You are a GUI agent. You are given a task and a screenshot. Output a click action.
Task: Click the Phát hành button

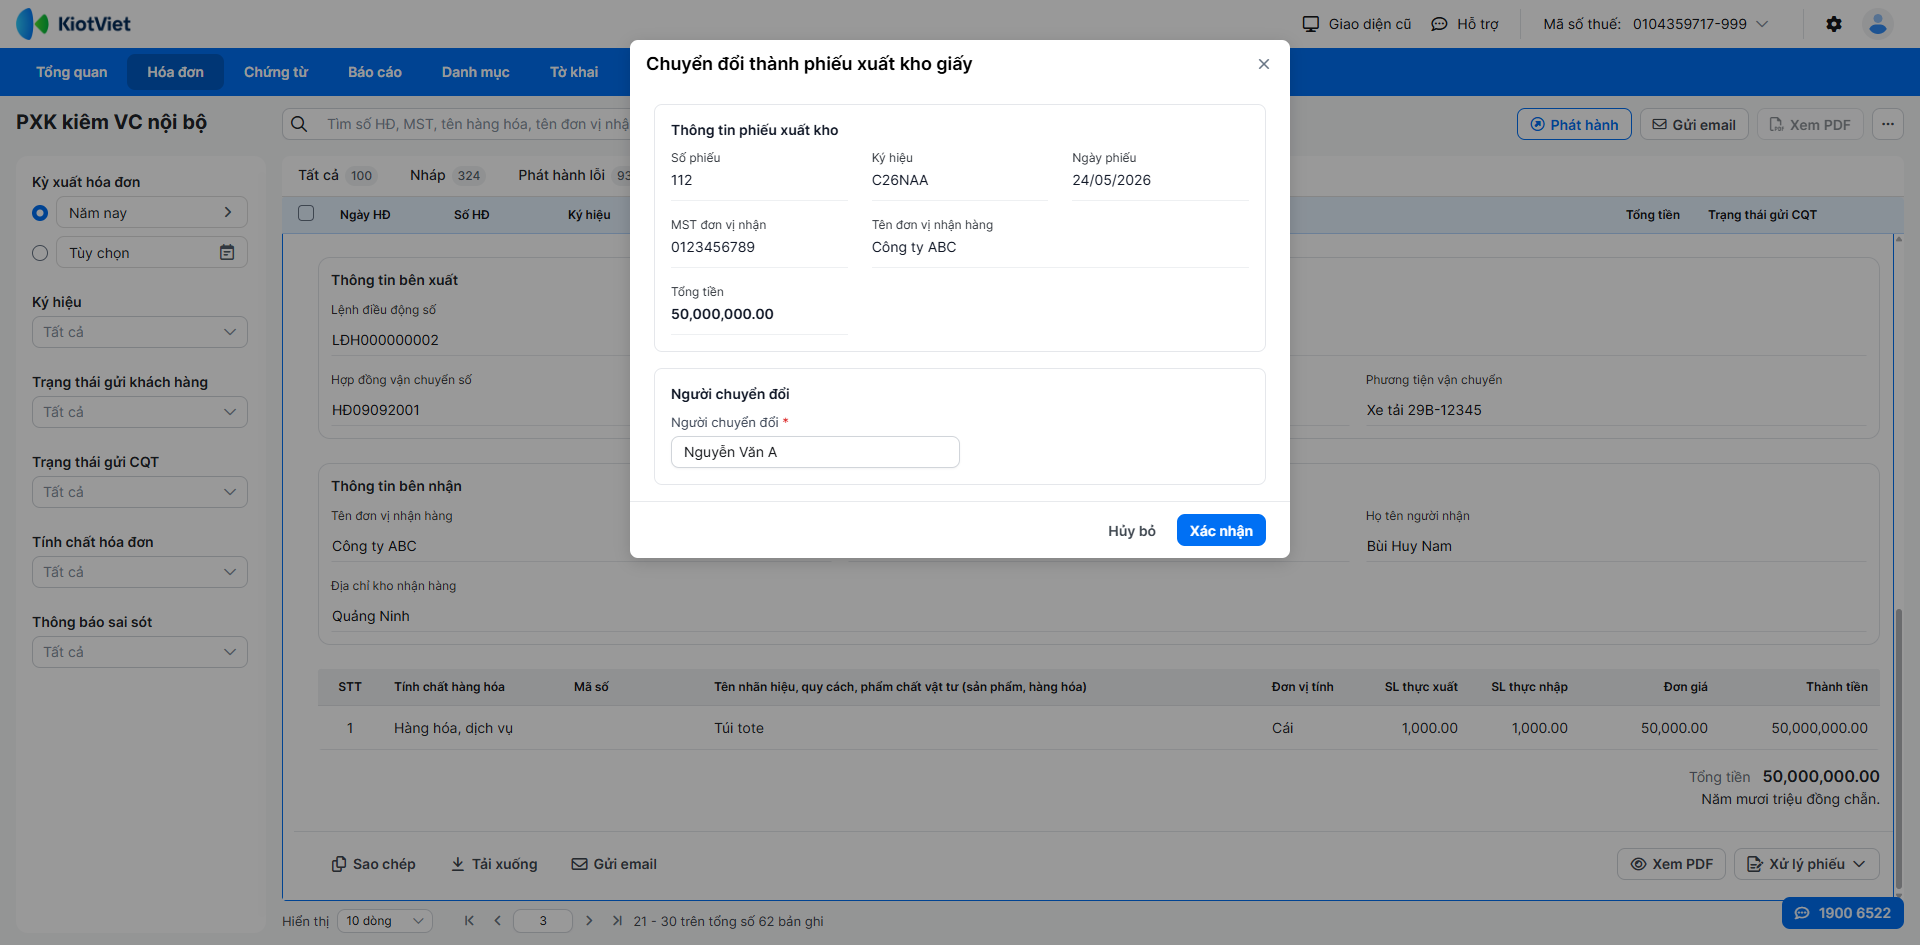(1574, 124)
